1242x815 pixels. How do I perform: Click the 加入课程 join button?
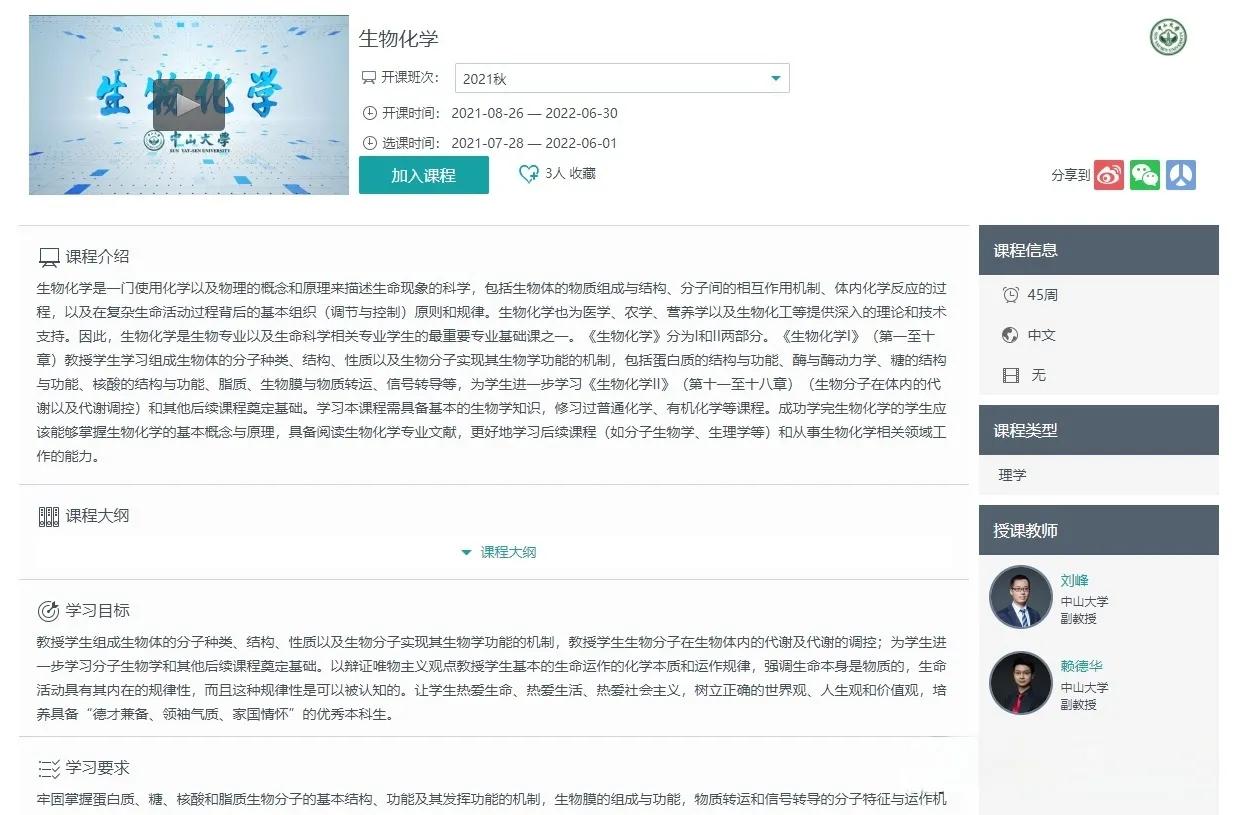[423, 173]
